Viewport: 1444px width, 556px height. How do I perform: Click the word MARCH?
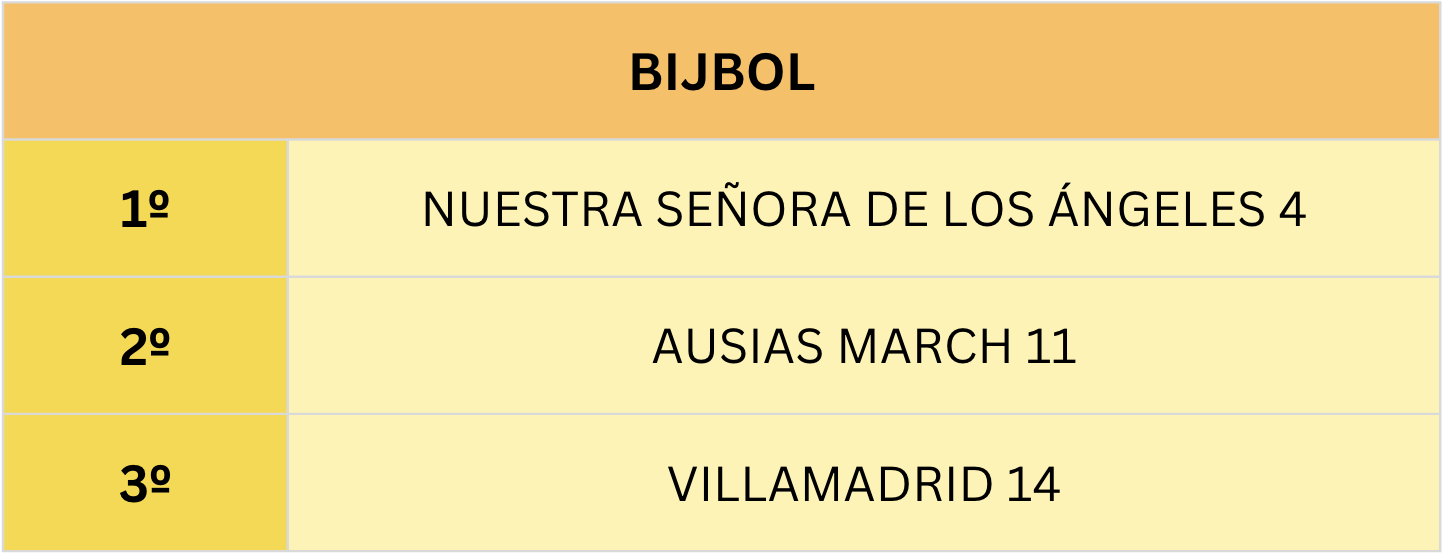click(x=925, y=348)
